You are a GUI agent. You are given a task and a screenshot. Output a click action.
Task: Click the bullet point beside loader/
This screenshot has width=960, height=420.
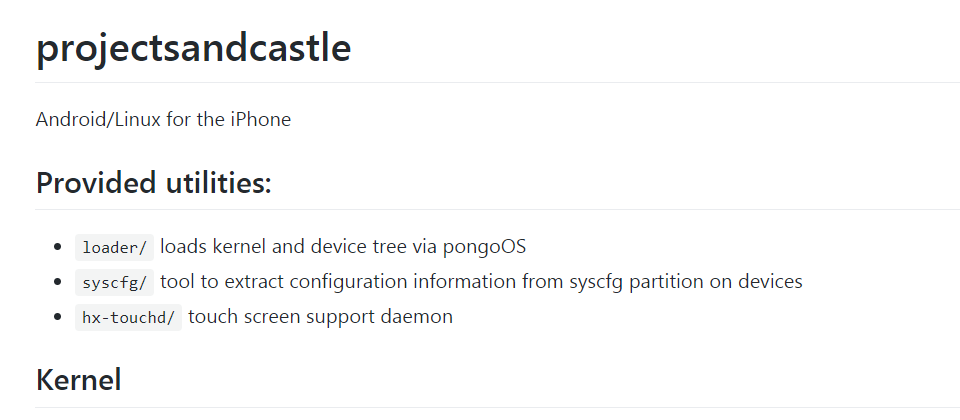tap(58, 247)
